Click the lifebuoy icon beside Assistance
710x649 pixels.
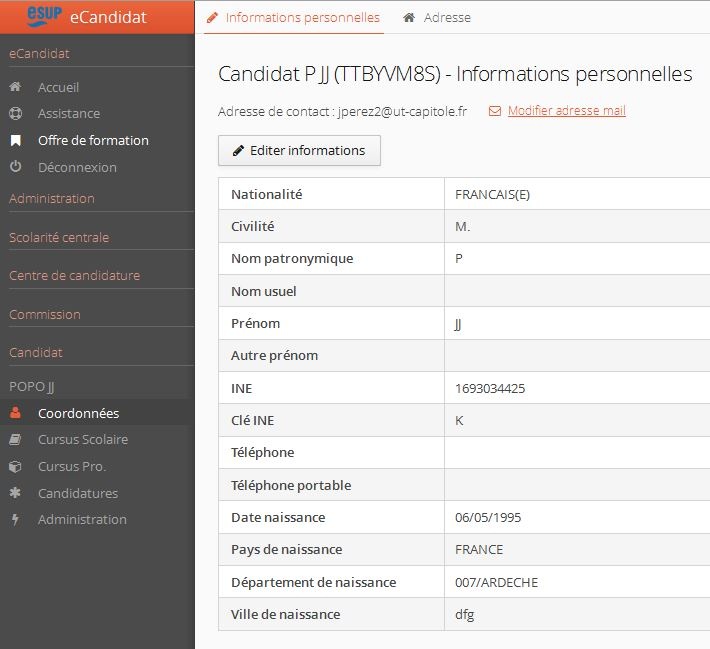point(15,114)
